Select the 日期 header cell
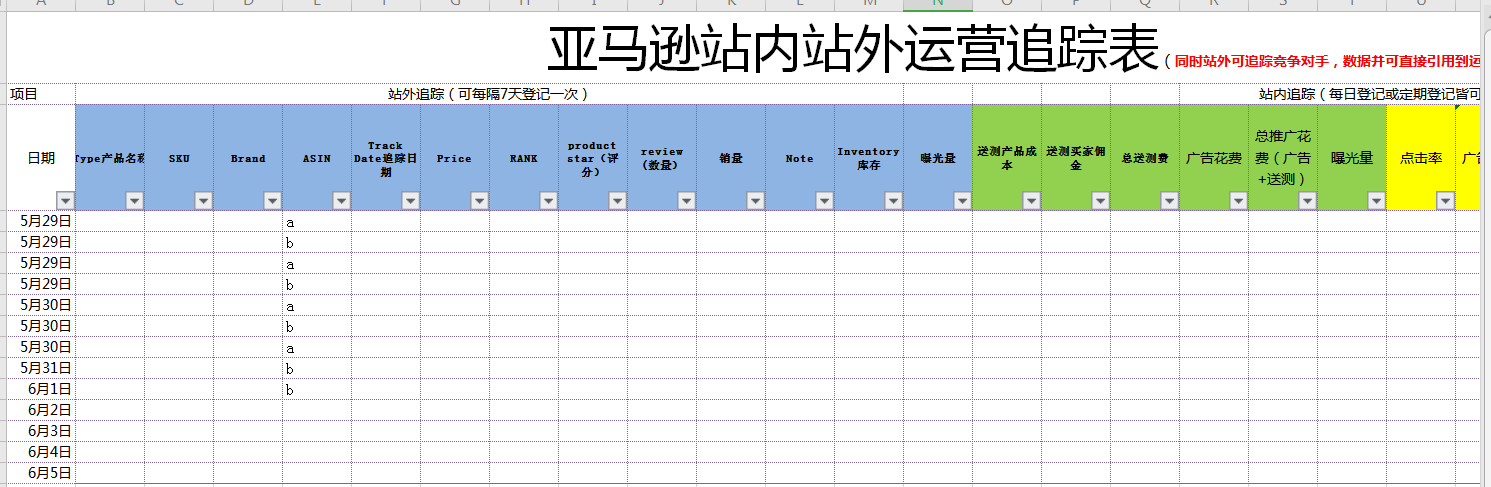This screenshot has width=1491, height=487. (x=40, y=157)
